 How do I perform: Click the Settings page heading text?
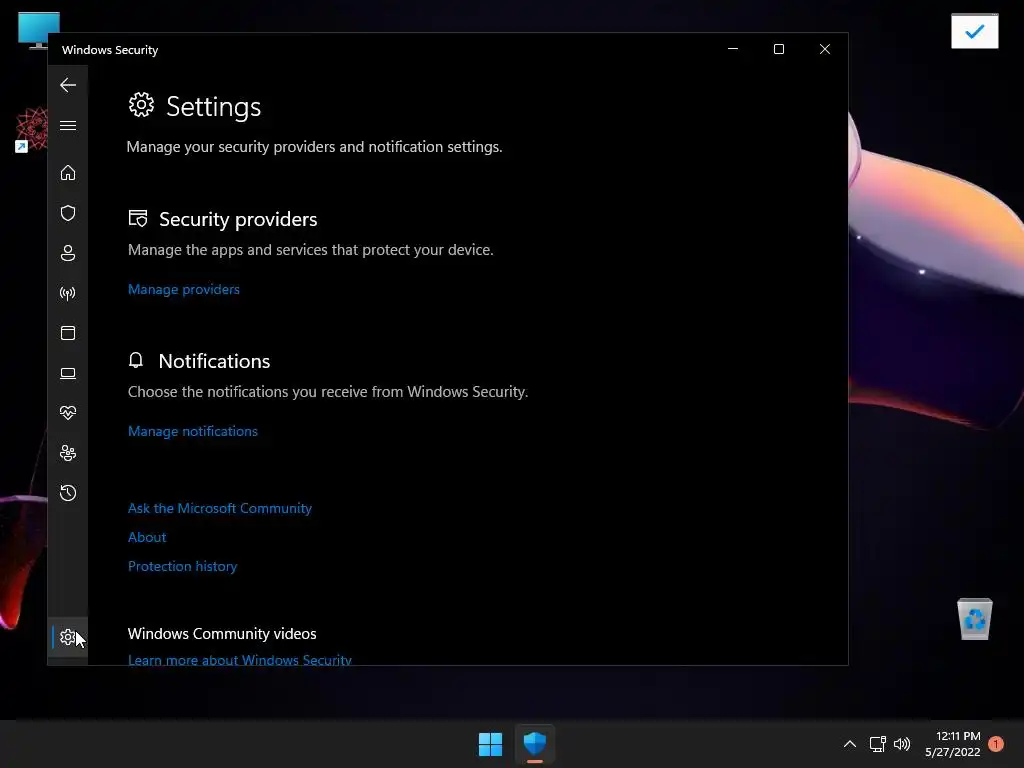coord(214,106)
